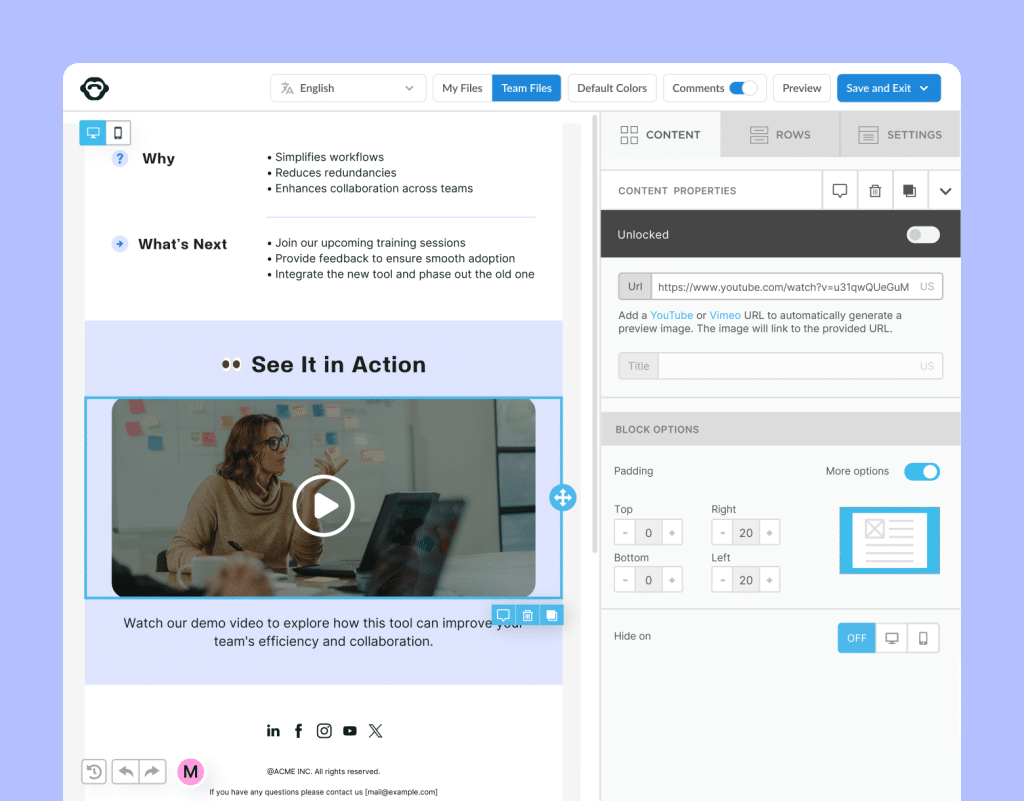Open the comment icon in Content Properties
The width and height of the screenshot is (1024, 801).
(x=840, y=190)
